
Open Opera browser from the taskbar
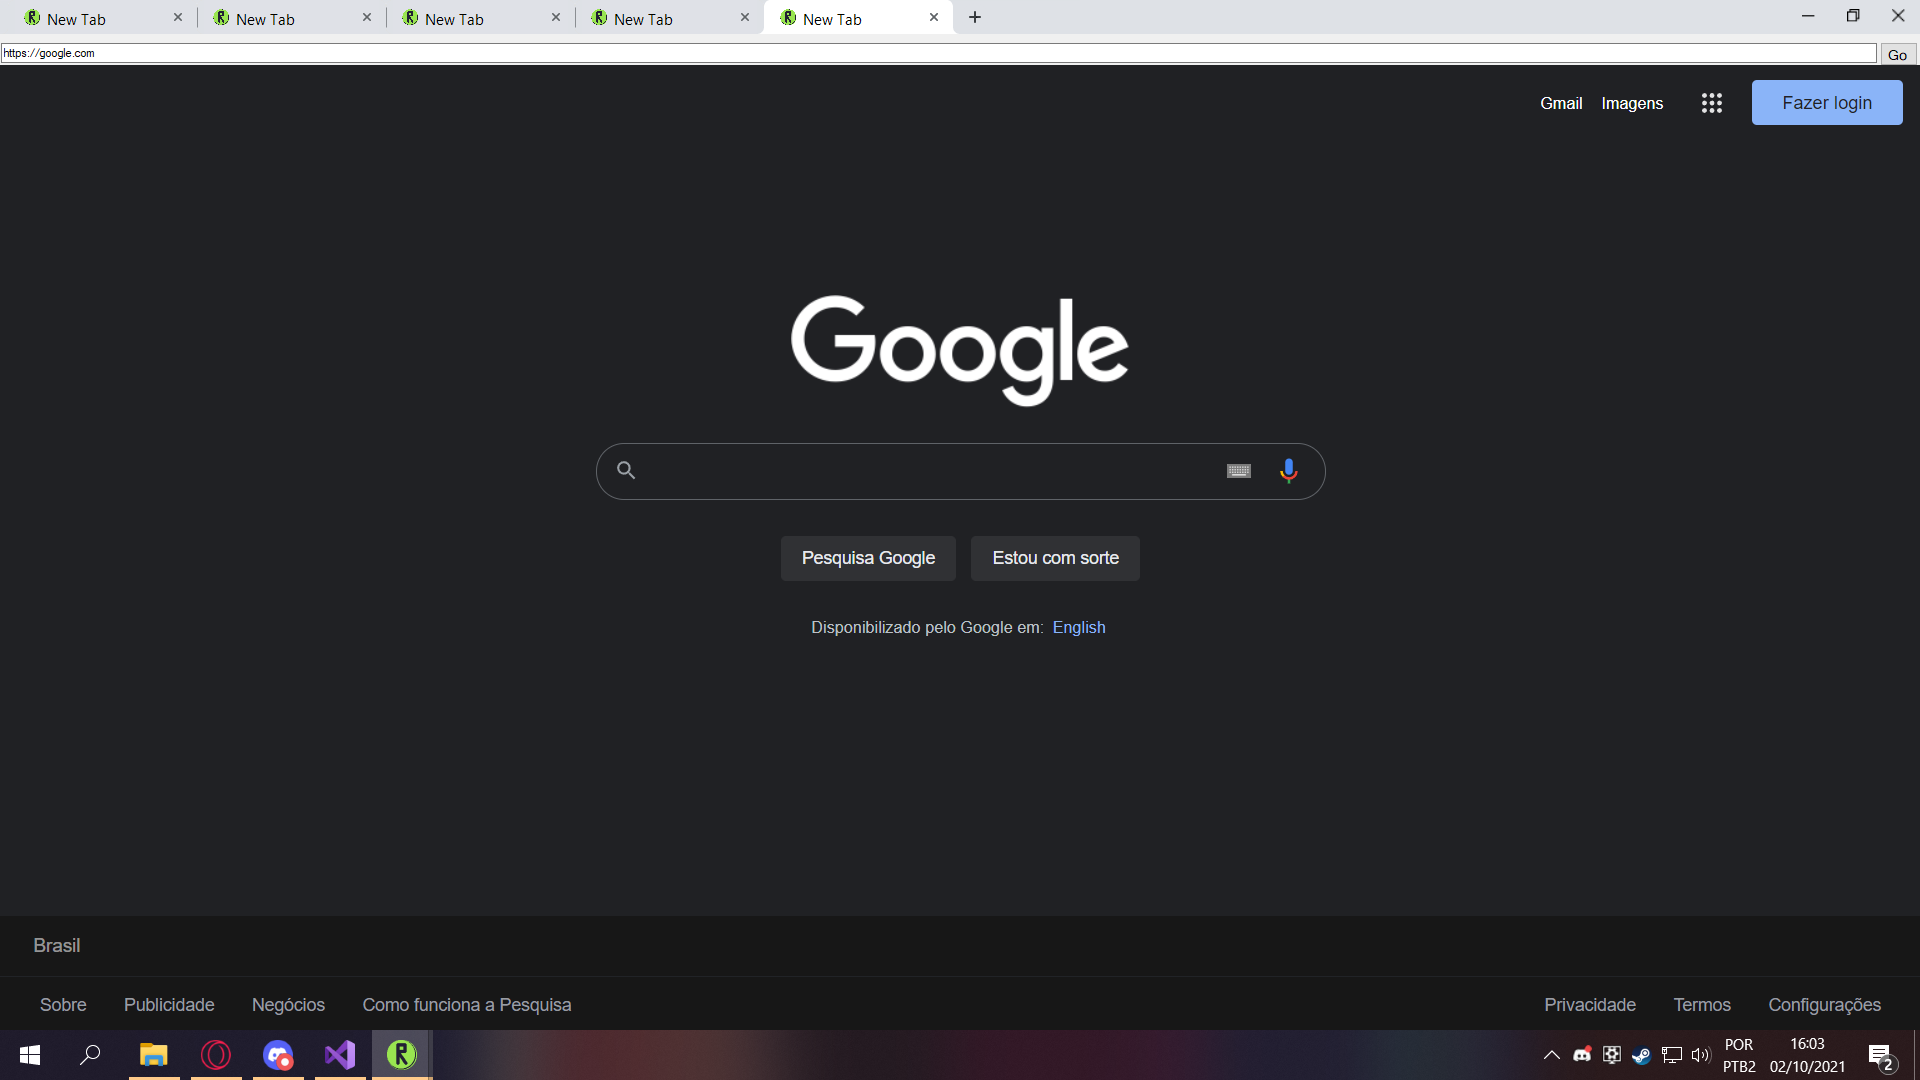216,1055
